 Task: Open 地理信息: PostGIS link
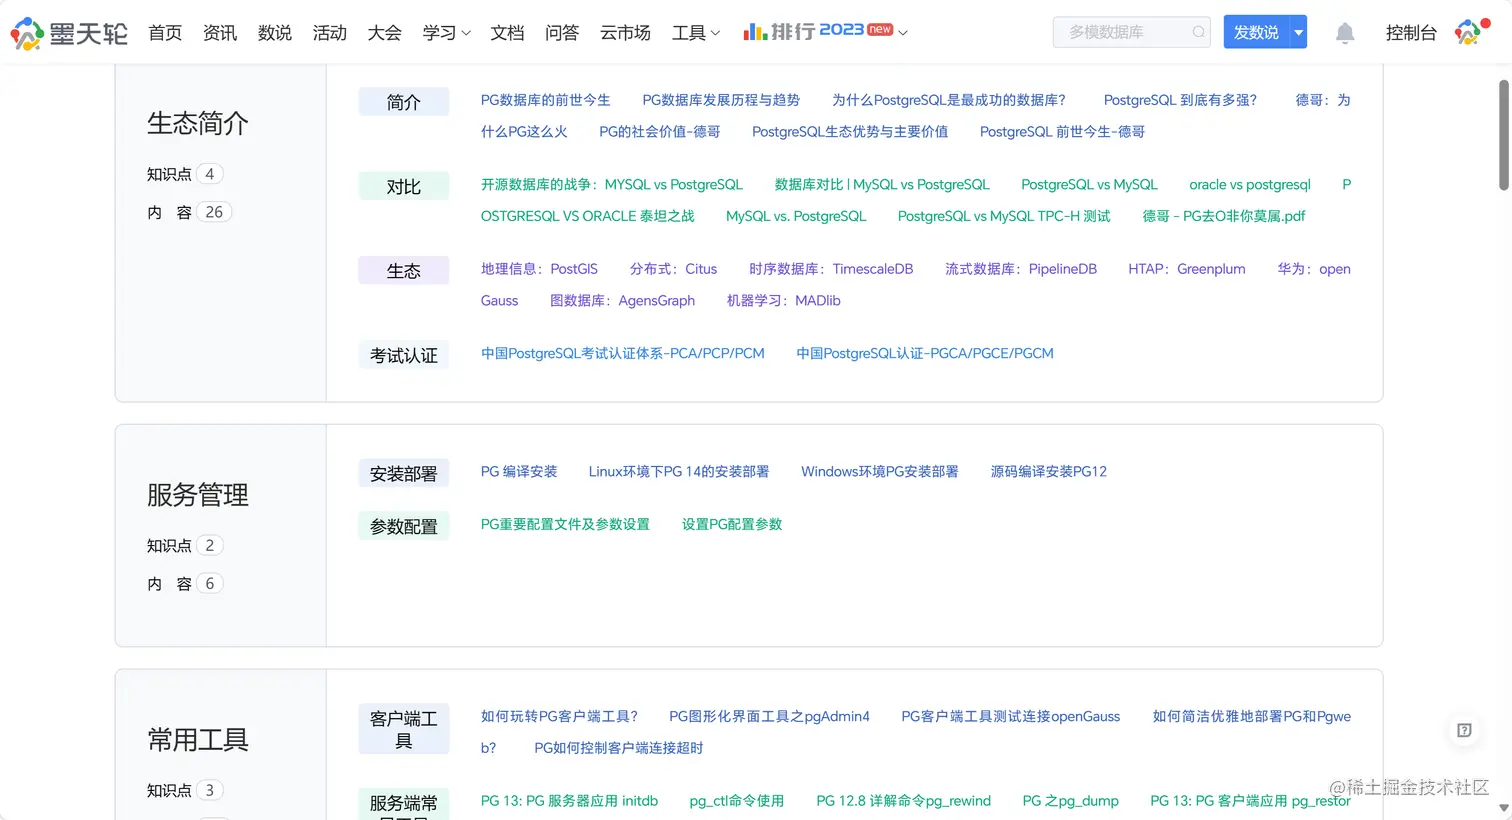click(x=539, y=269)
